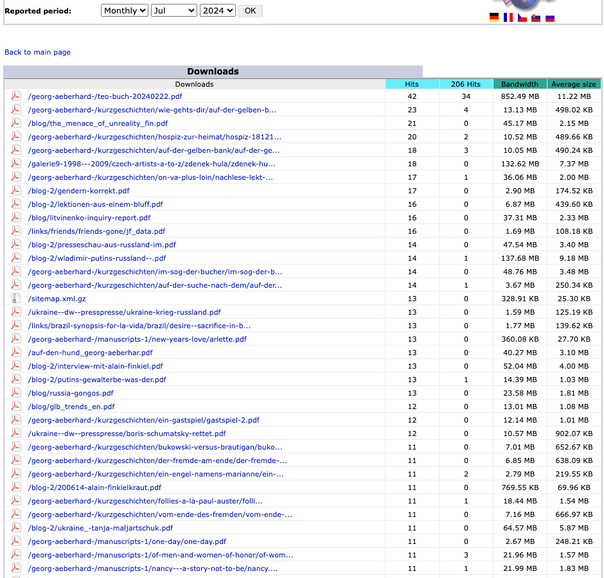Click PDF icon for gastspiel-2.pdf

[x=16, y=419]
